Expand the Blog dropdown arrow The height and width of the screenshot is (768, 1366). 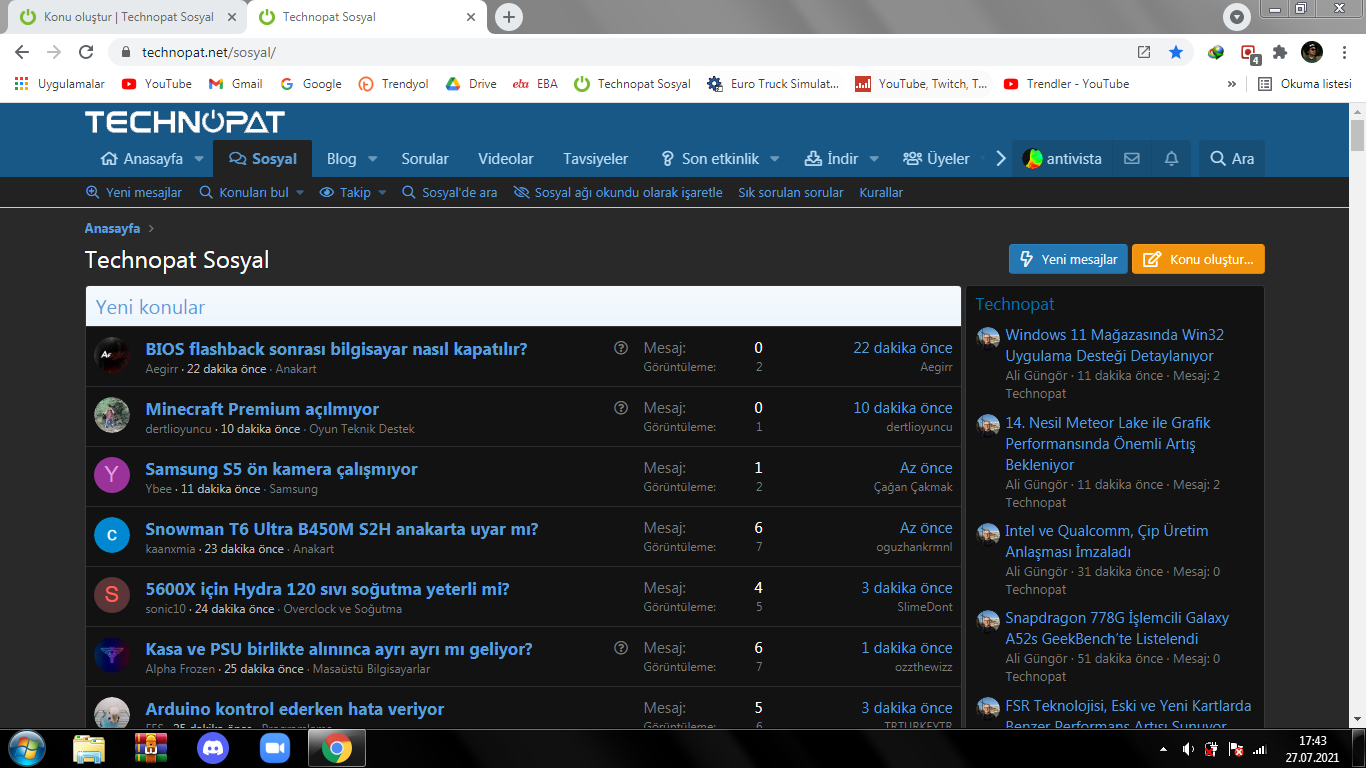coord(372,159)
